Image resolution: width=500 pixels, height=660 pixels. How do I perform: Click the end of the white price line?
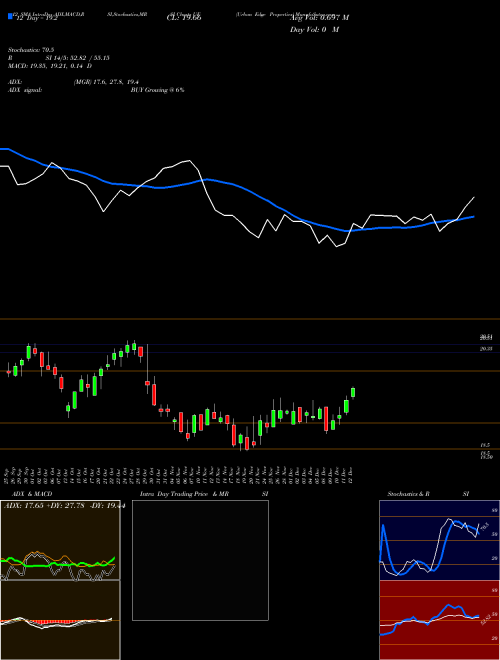[x=474, y=197]
